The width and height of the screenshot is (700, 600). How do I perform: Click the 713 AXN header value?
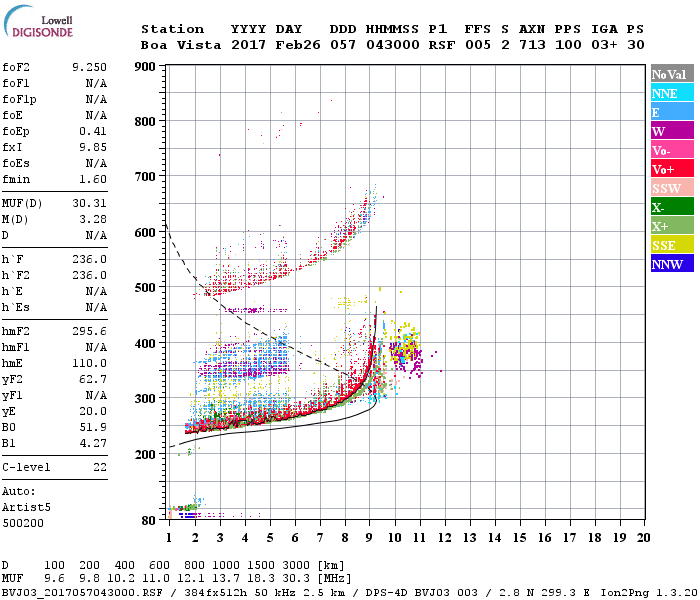click(532, 45)
